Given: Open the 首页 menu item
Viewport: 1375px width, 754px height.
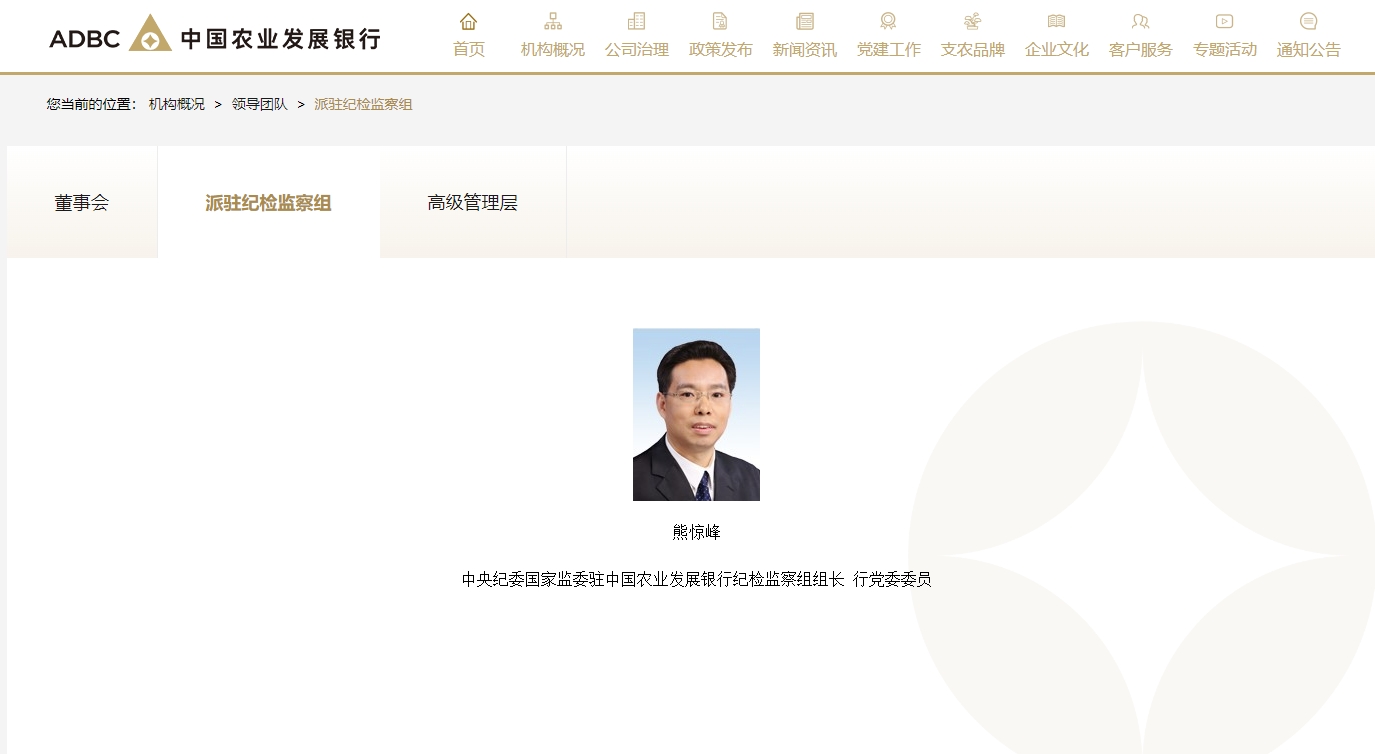Looking at the screenshot, I should (469, 49).
